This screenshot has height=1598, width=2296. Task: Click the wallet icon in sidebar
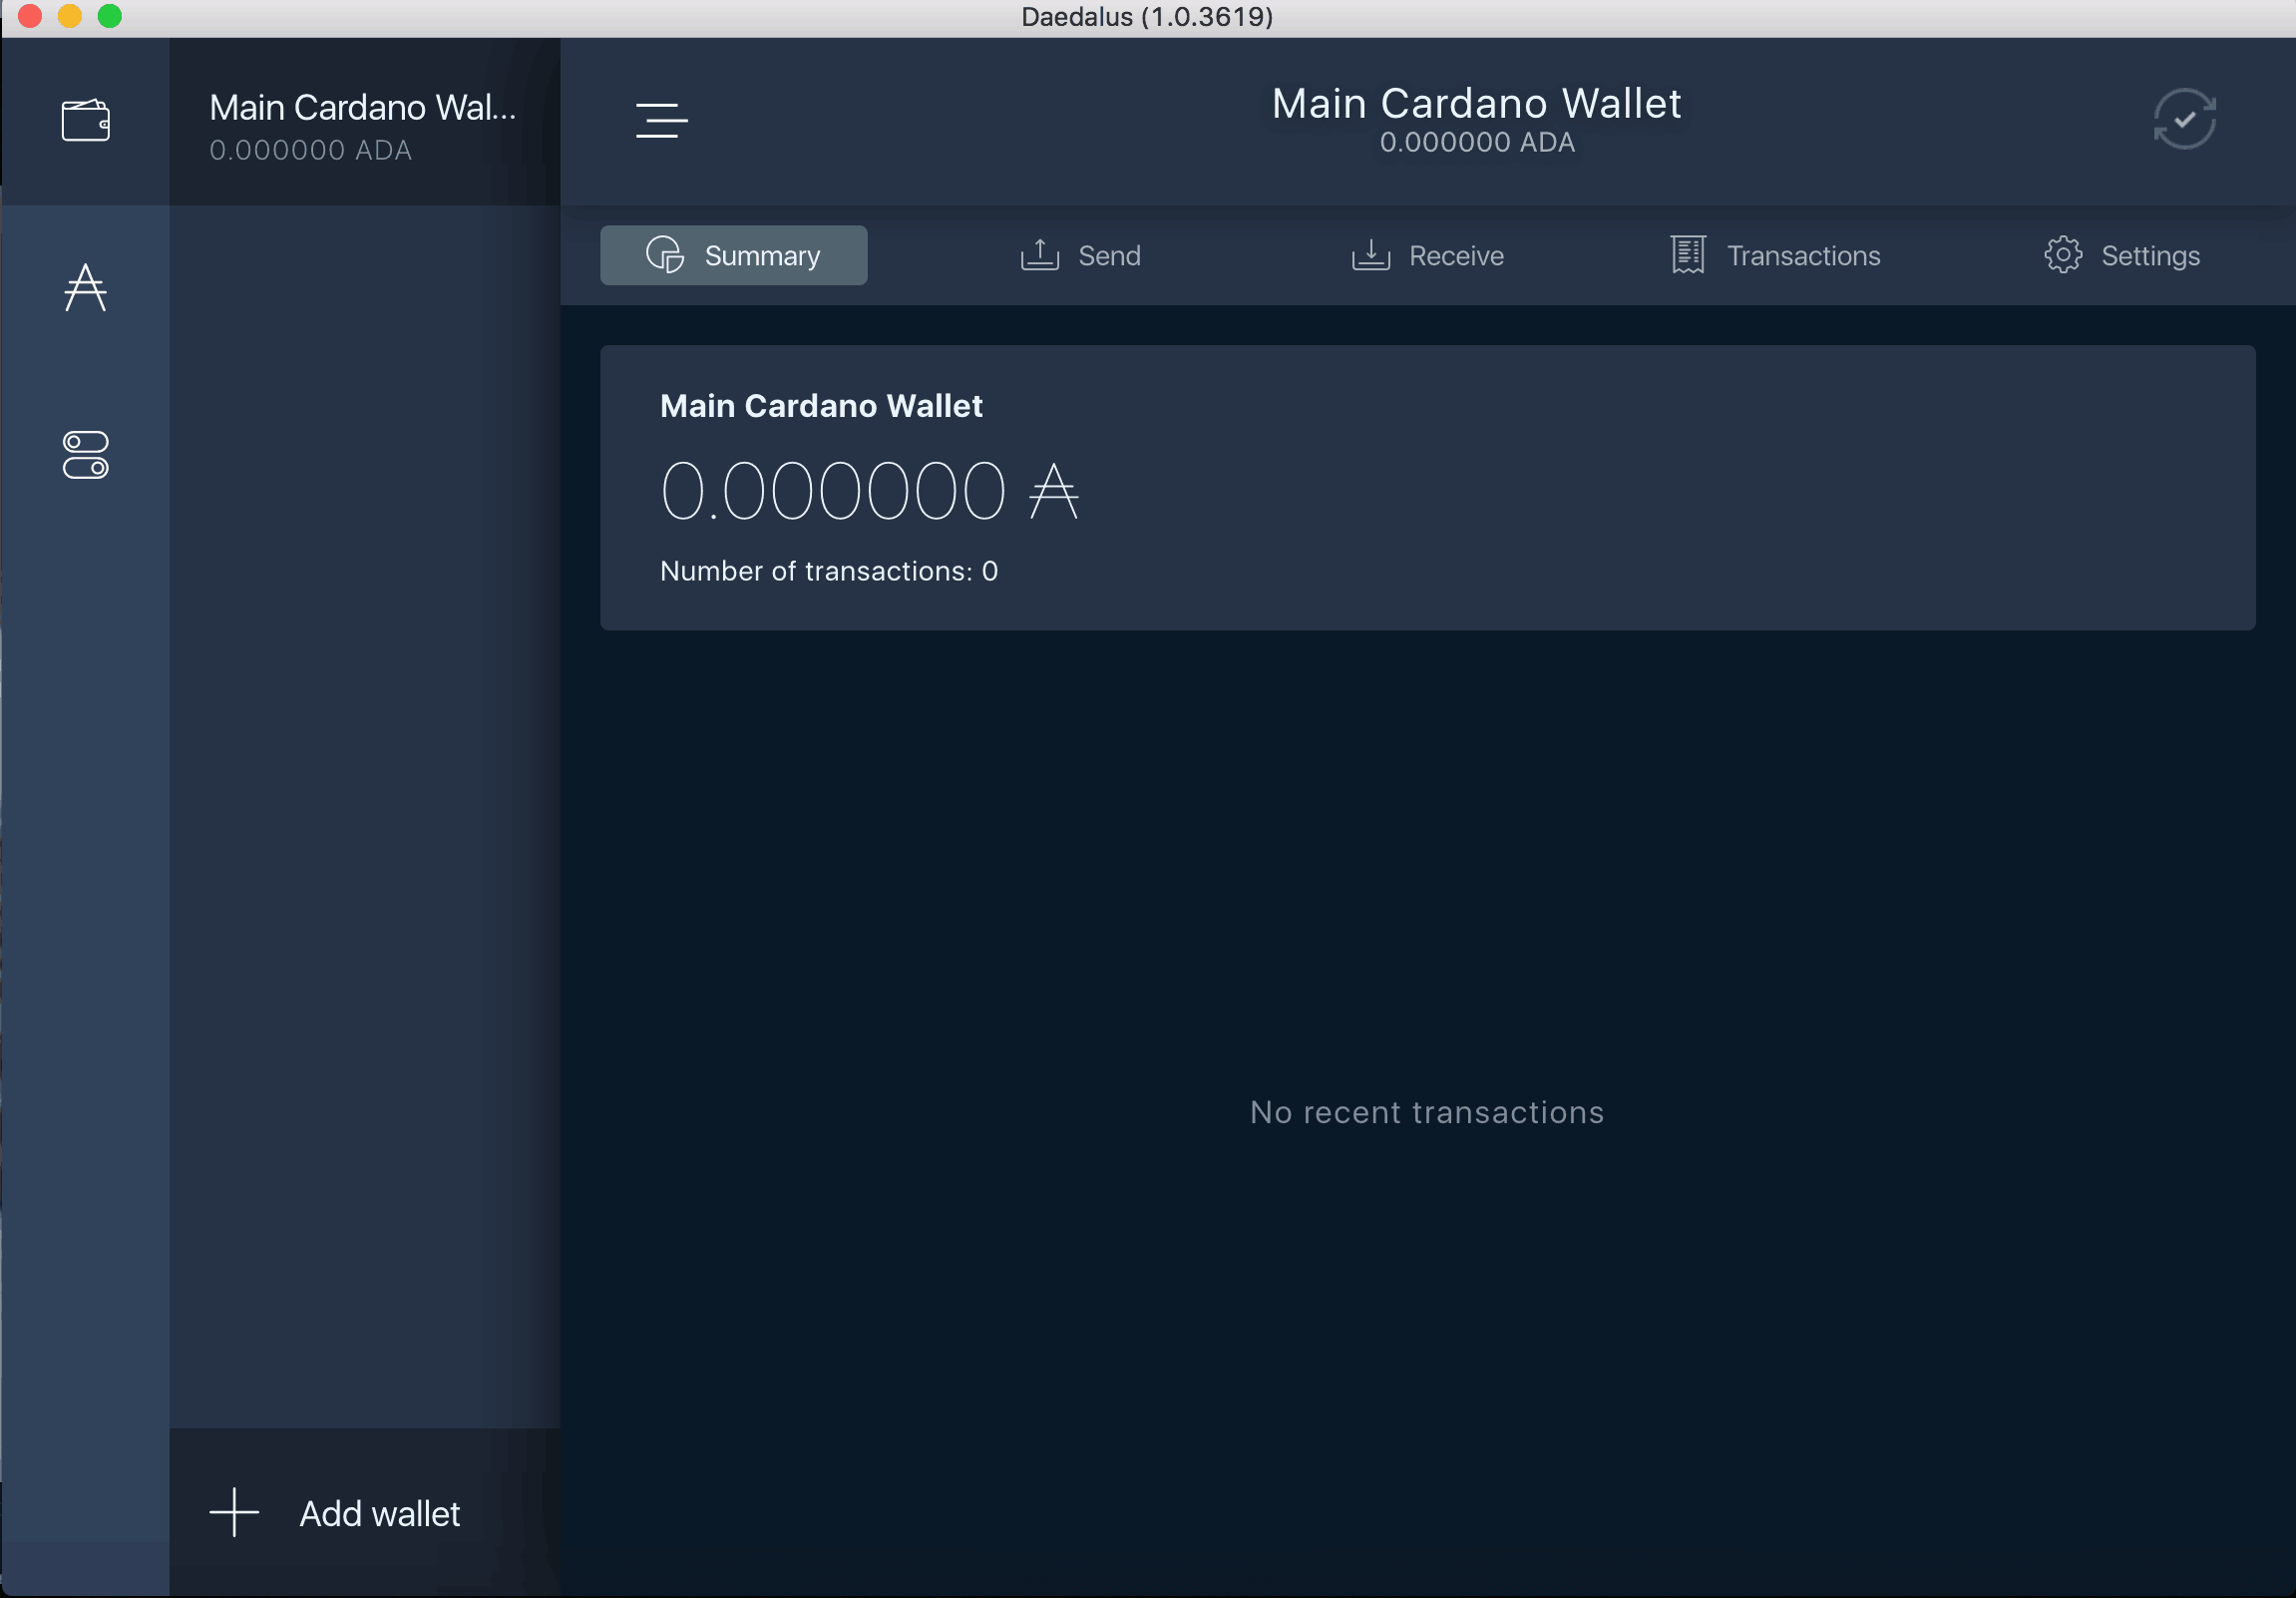pyautogui.click(x=86, y=117)
